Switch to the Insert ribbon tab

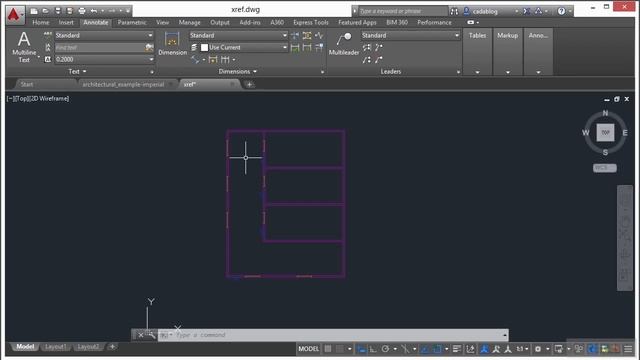click(66, 22)
